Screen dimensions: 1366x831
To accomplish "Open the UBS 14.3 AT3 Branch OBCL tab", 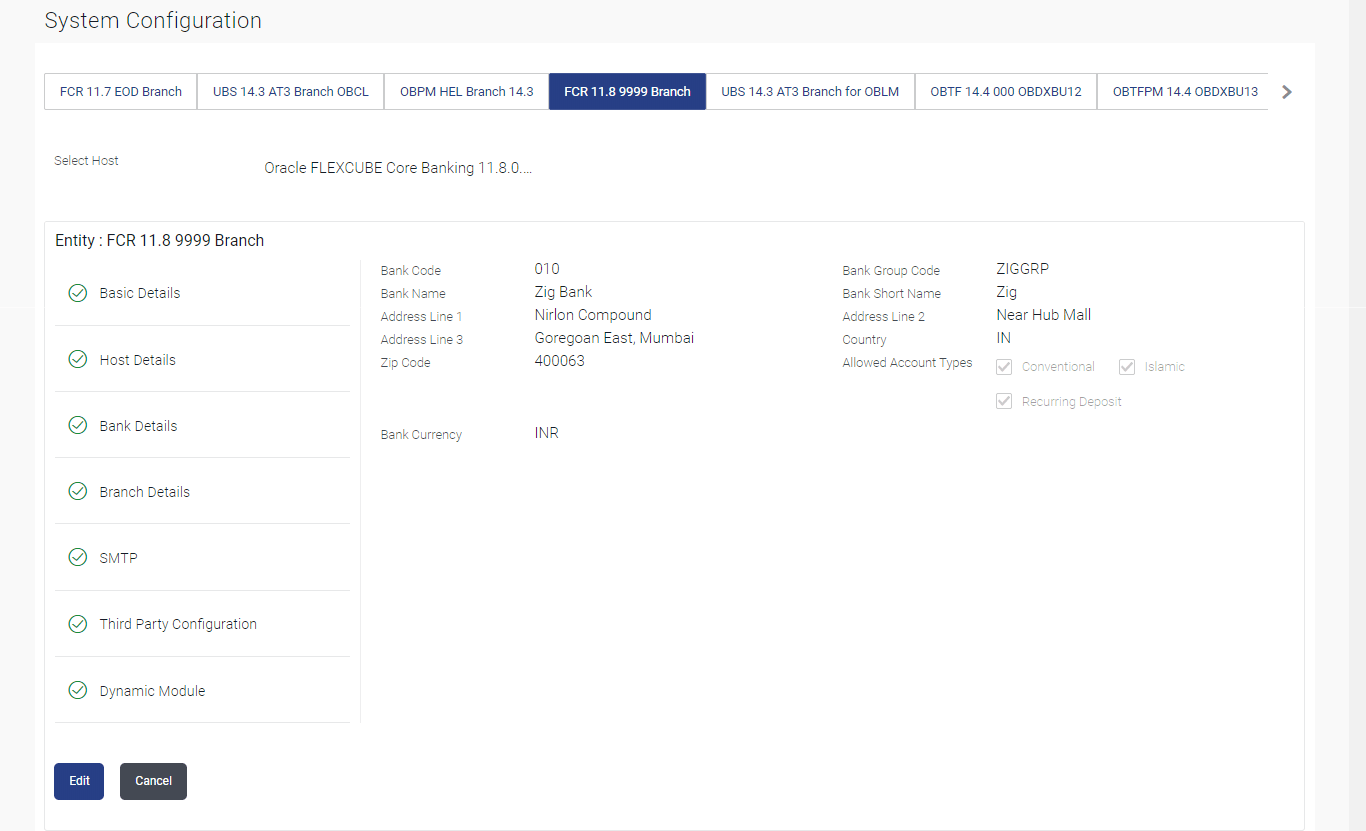I will pyautogui.click(x=291, y=91).
